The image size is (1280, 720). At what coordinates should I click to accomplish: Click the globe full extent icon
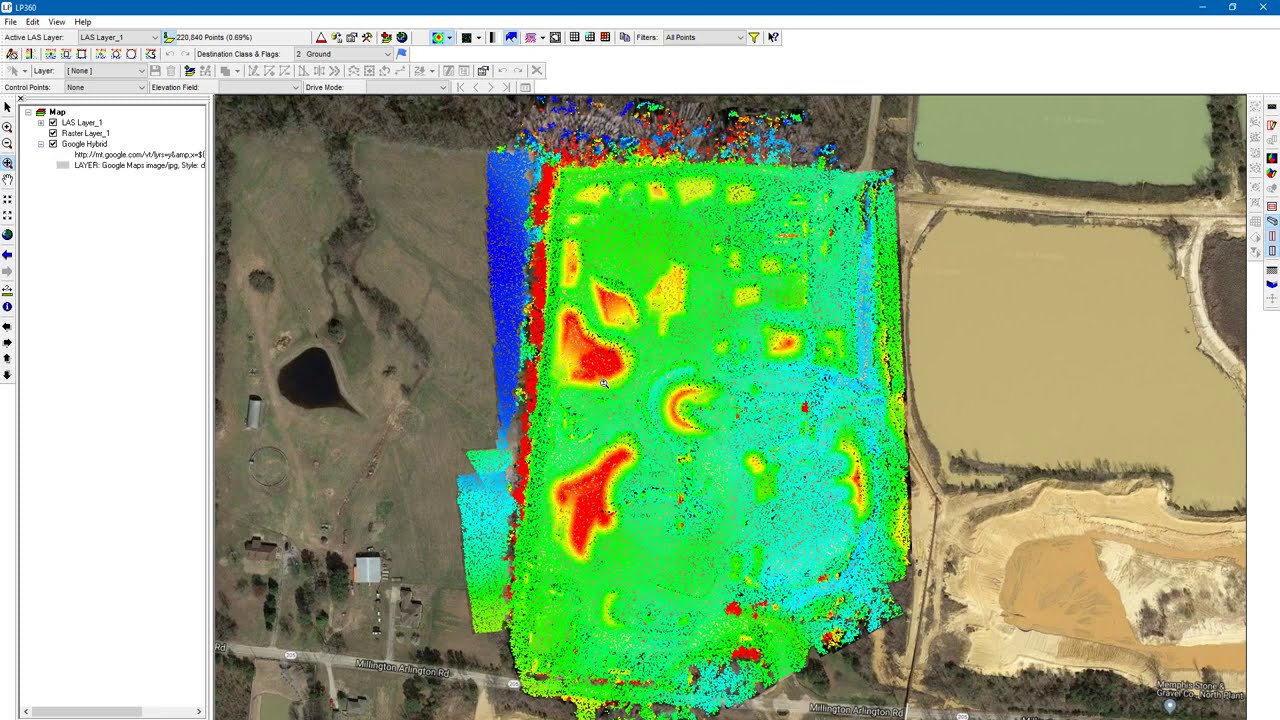click(x=7, y=235)
